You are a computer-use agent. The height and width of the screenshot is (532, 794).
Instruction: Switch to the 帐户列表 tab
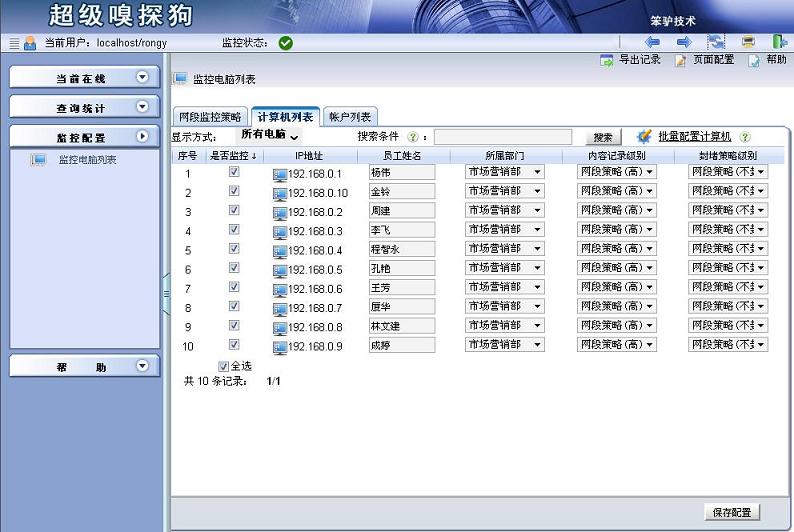(350, 117)
